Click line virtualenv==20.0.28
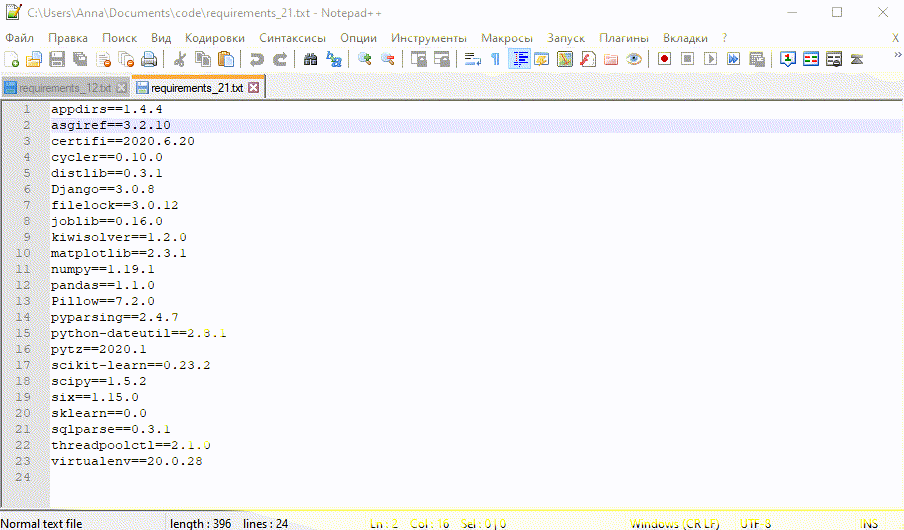Image resolution: width=904 pixels, height=530 pixels. (x=126, y=461)
